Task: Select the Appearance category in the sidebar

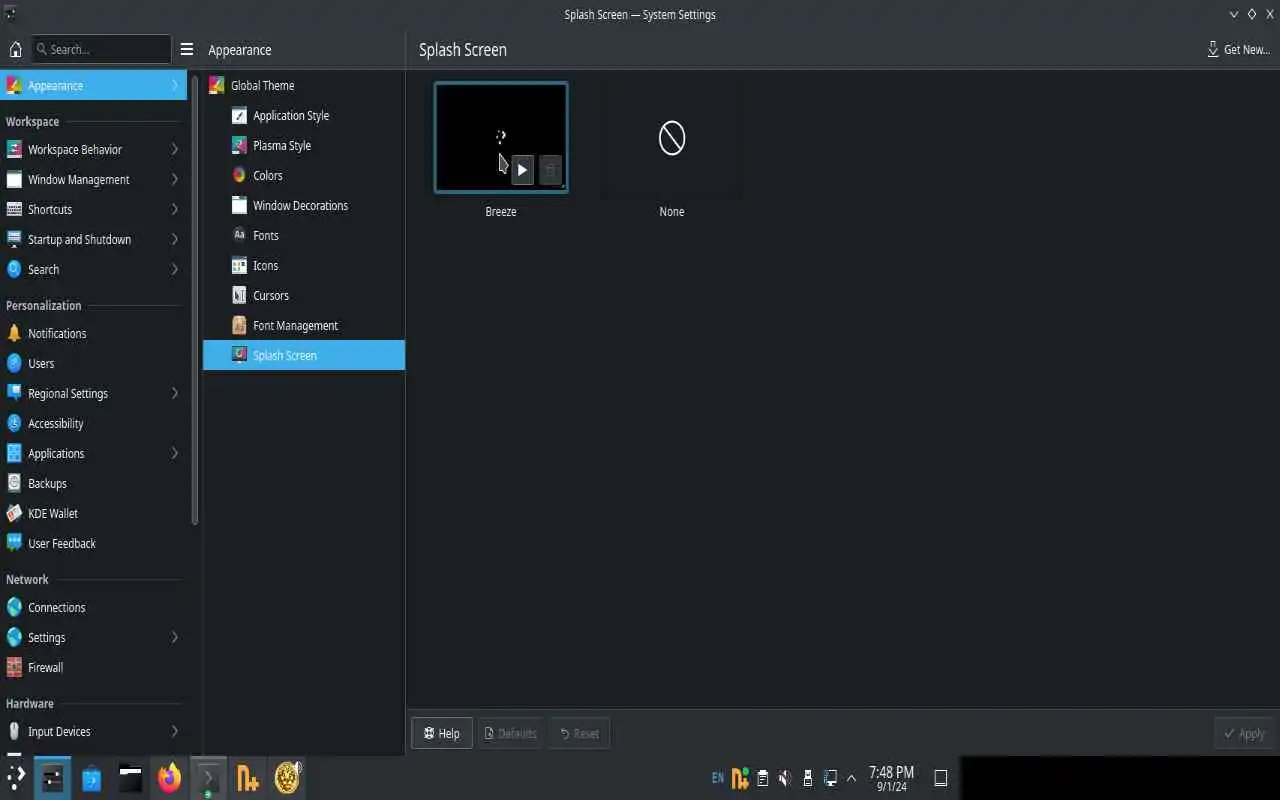Action: click(93, 86)
